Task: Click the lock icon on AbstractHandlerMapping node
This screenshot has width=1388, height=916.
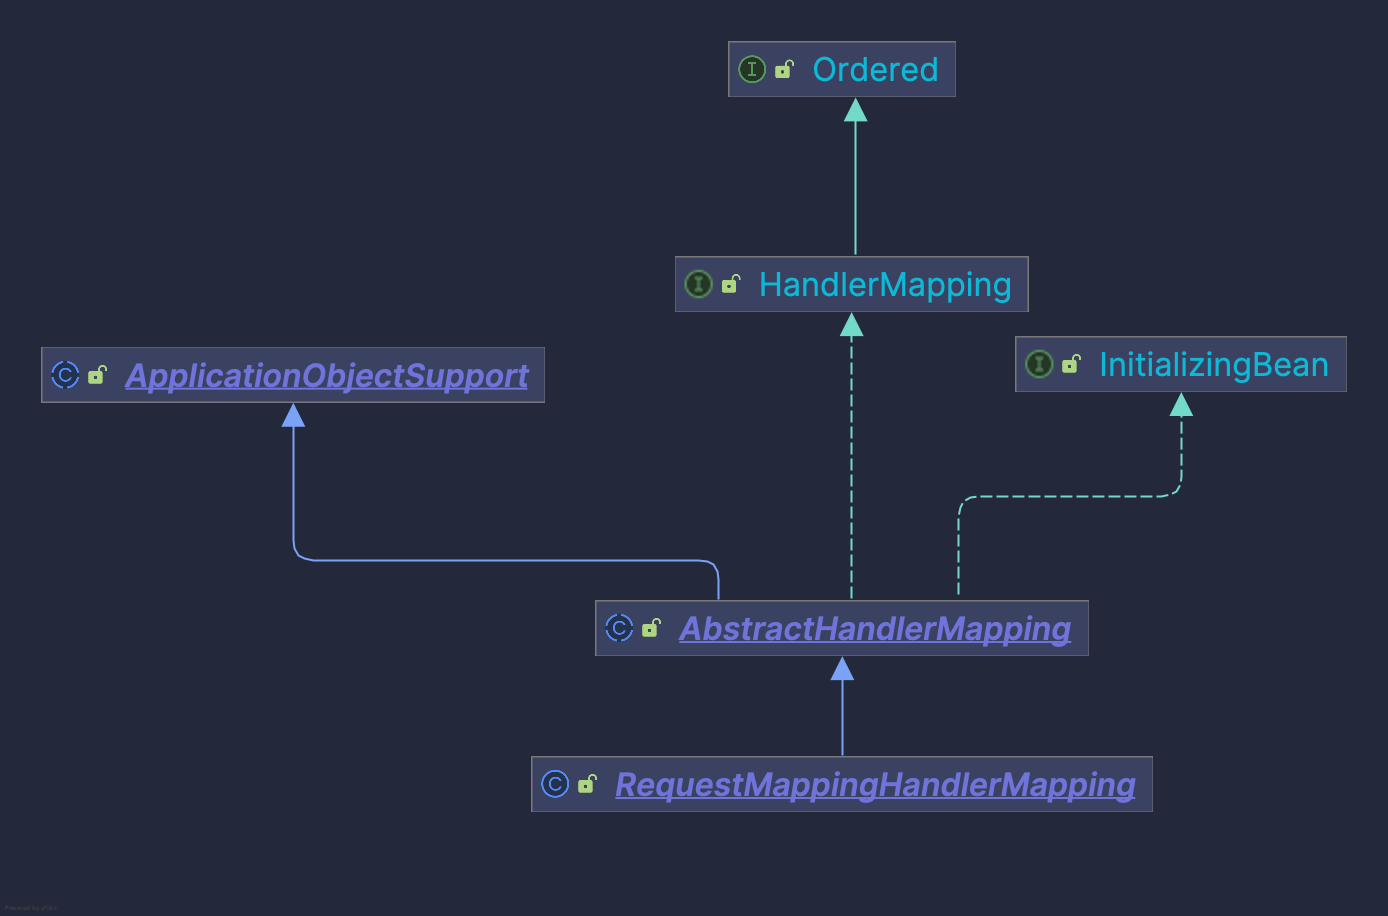Action: point(651,628)
